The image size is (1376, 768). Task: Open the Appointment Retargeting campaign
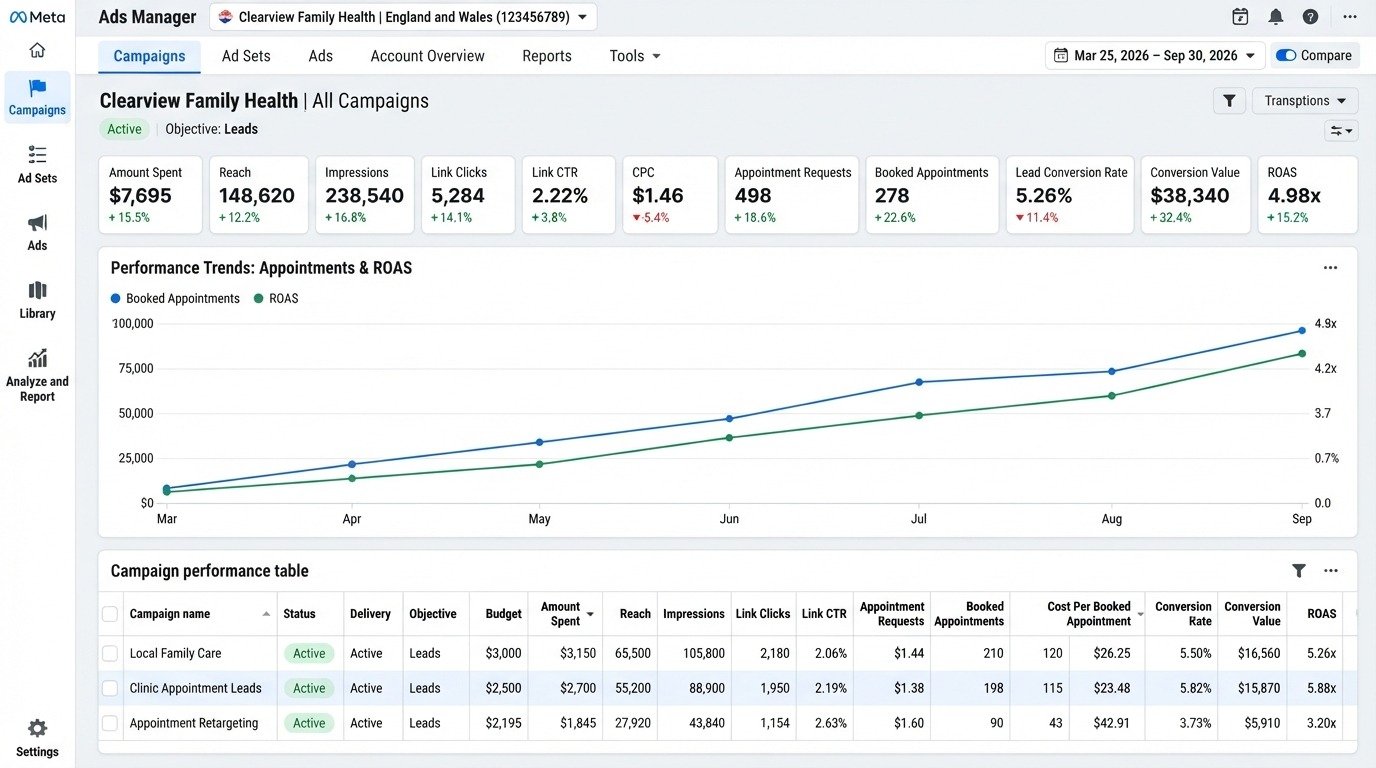click(194, 723)
